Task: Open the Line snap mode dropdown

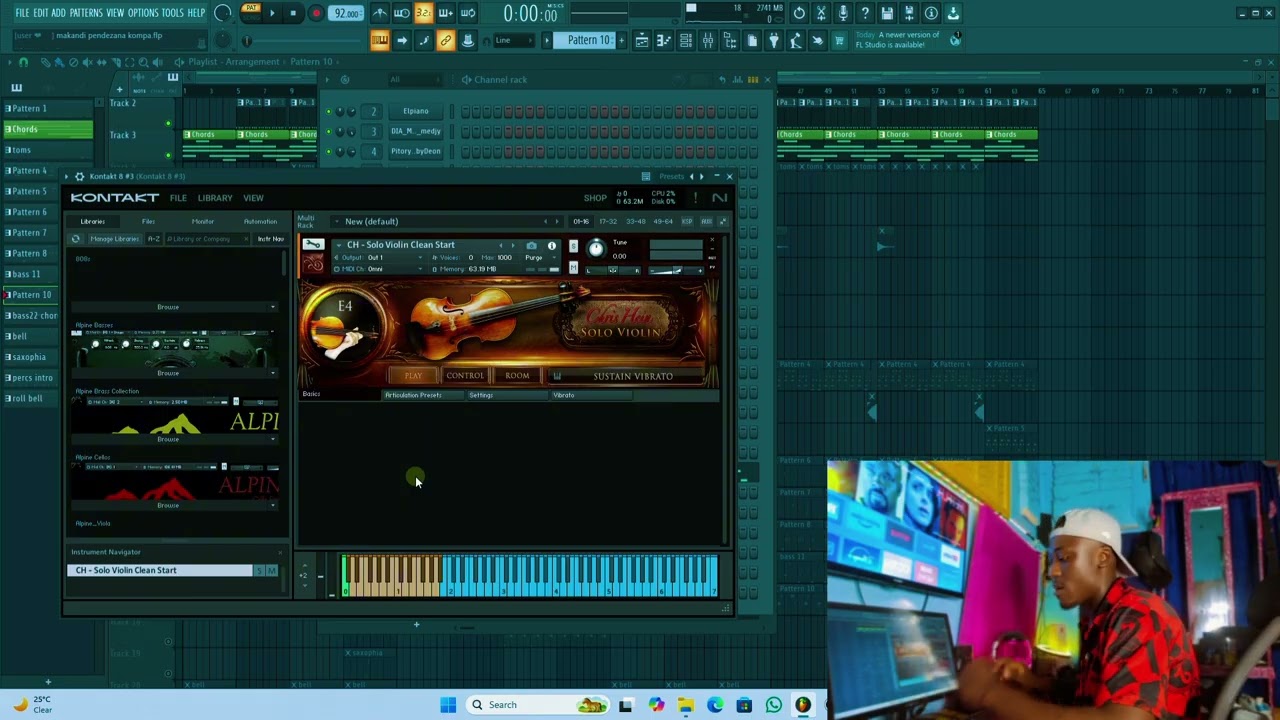Action: (512, 40)
